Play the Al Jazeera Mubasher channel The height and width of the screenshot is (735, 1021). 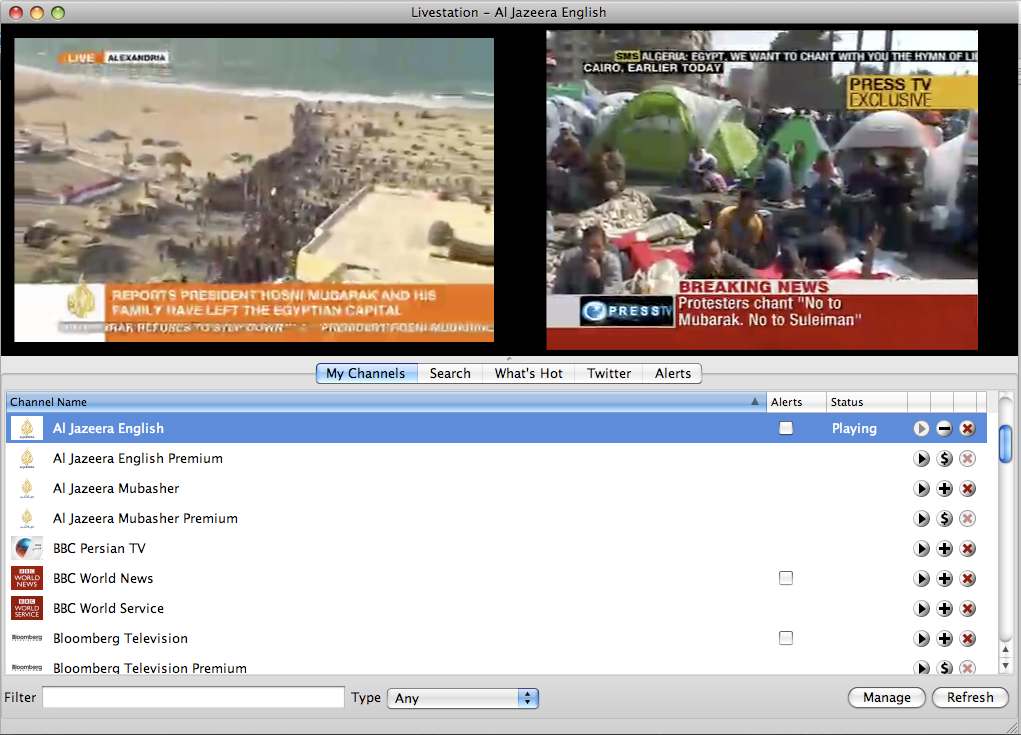point(921,488)
